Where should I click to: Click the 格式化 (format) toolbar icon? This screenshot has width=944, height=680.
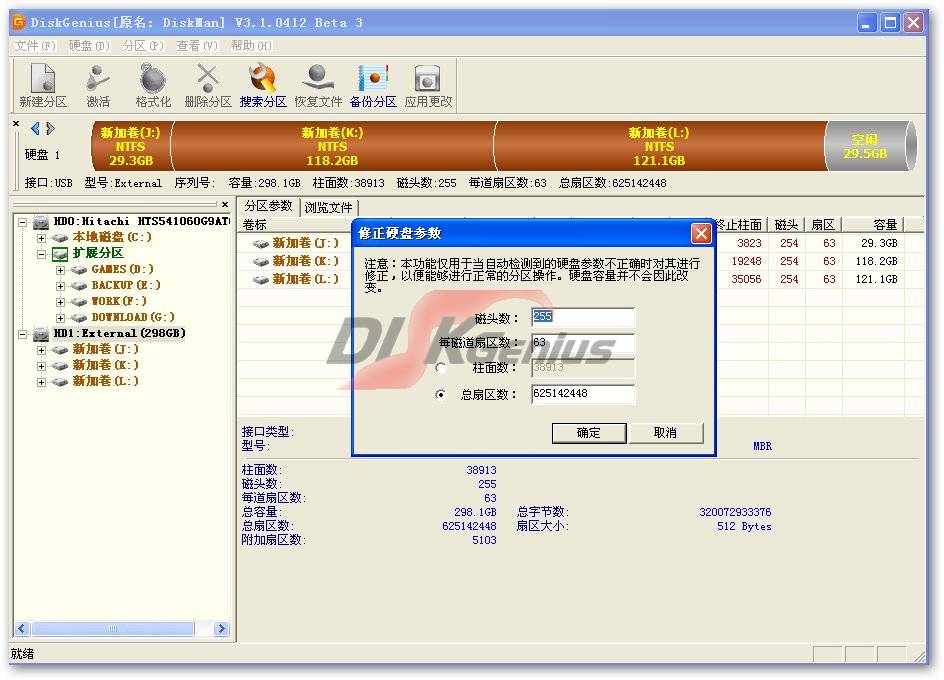[153, 86]
